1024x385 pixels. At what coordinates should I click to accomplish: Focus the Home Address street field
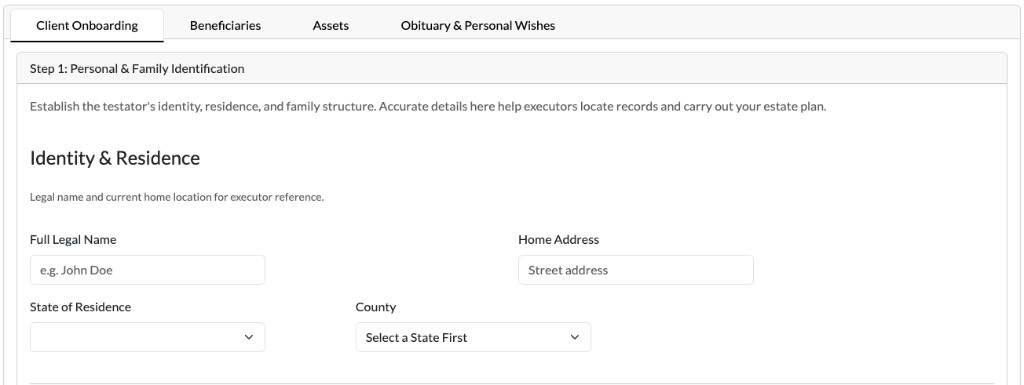click(635, 270)
